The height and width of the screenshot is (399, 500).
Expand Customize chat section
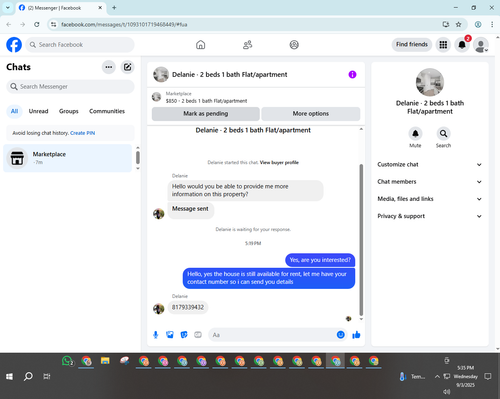point(430,164)
